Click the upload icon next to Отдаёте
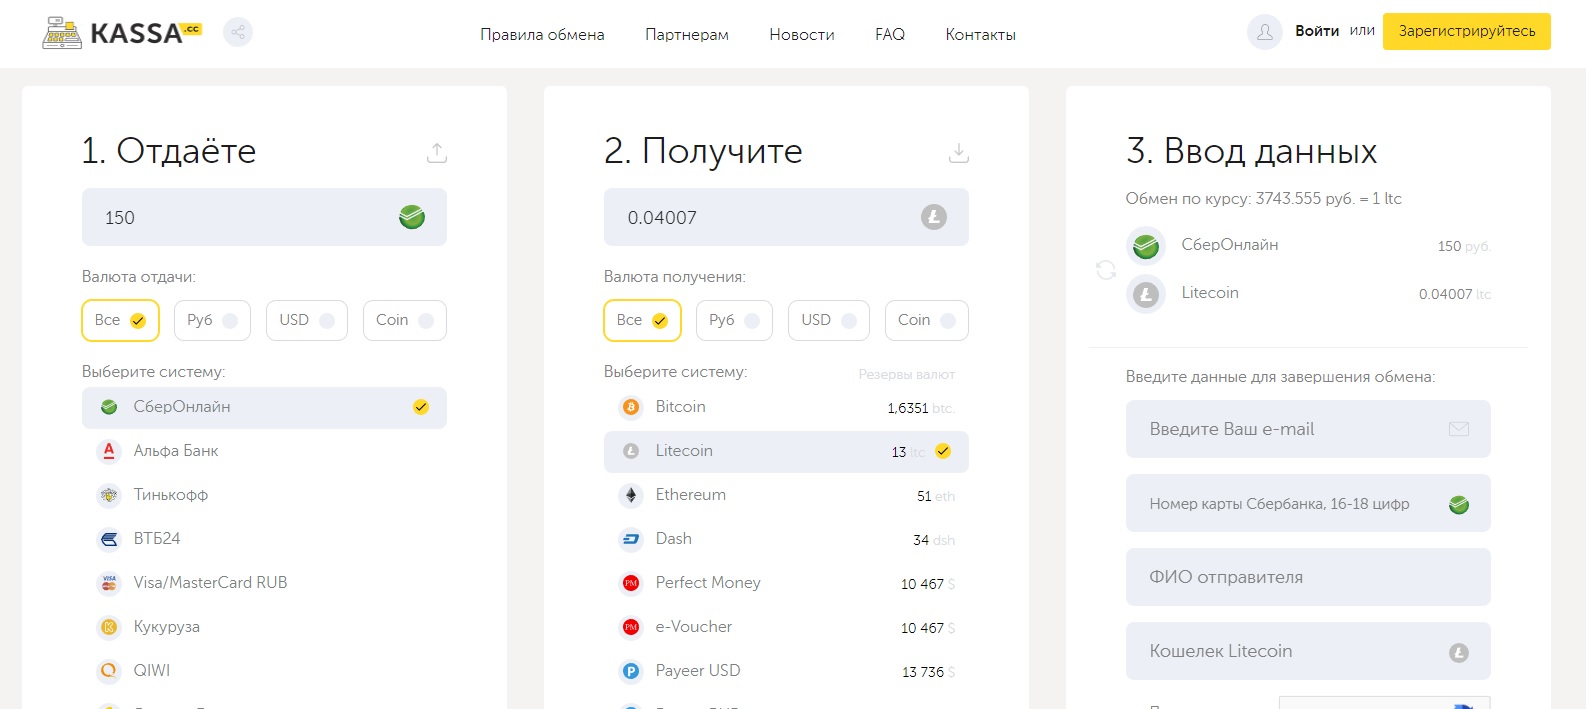This screenshot has width=1586, height=709. pyautogui.click(x=437, y=153)
